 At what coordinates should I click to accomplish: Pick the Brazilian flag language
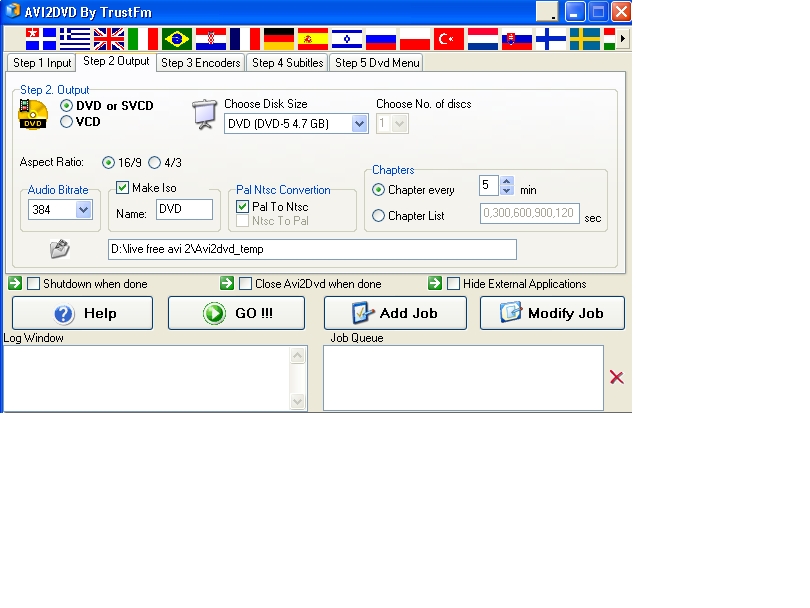pyautogui.click(x=177, y=39)
